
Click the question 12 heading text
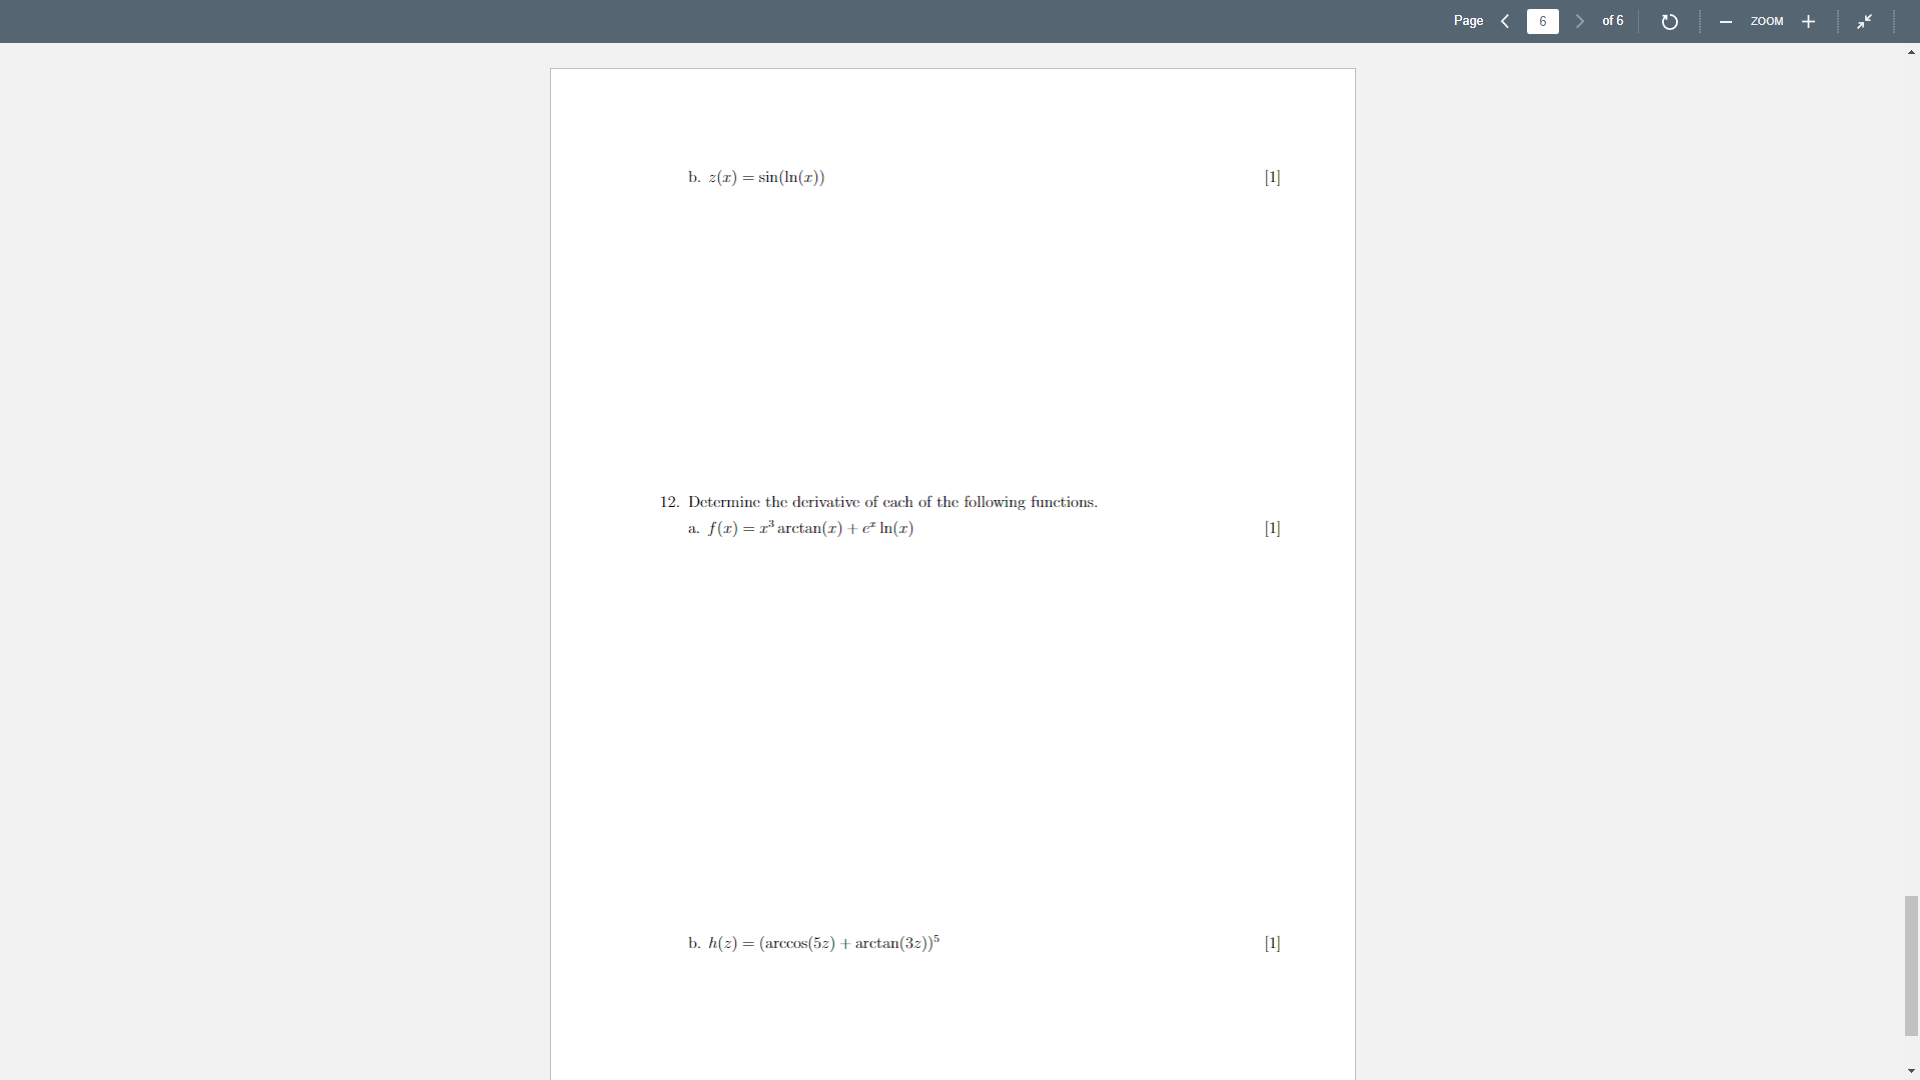point(877,502)
